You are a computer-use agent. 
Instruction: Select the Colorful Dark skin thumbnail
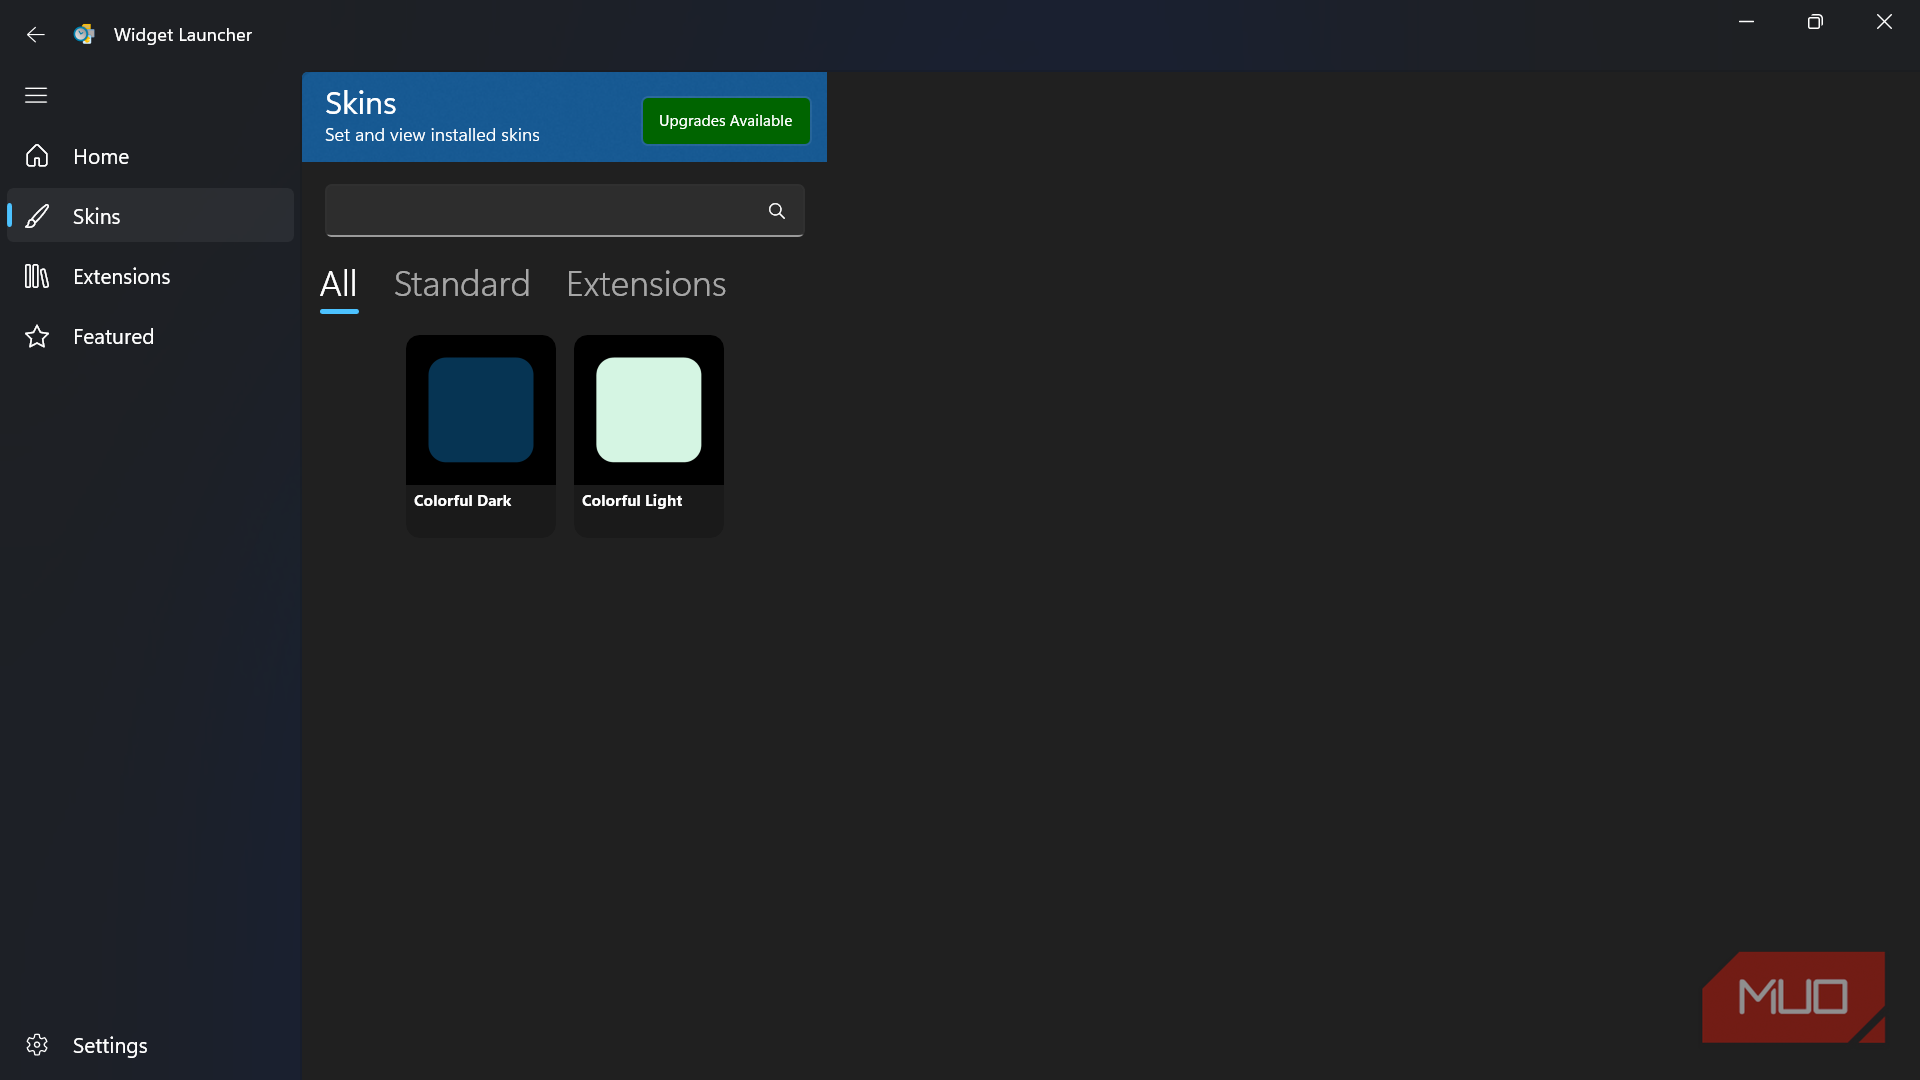click(x=481, y=410)
